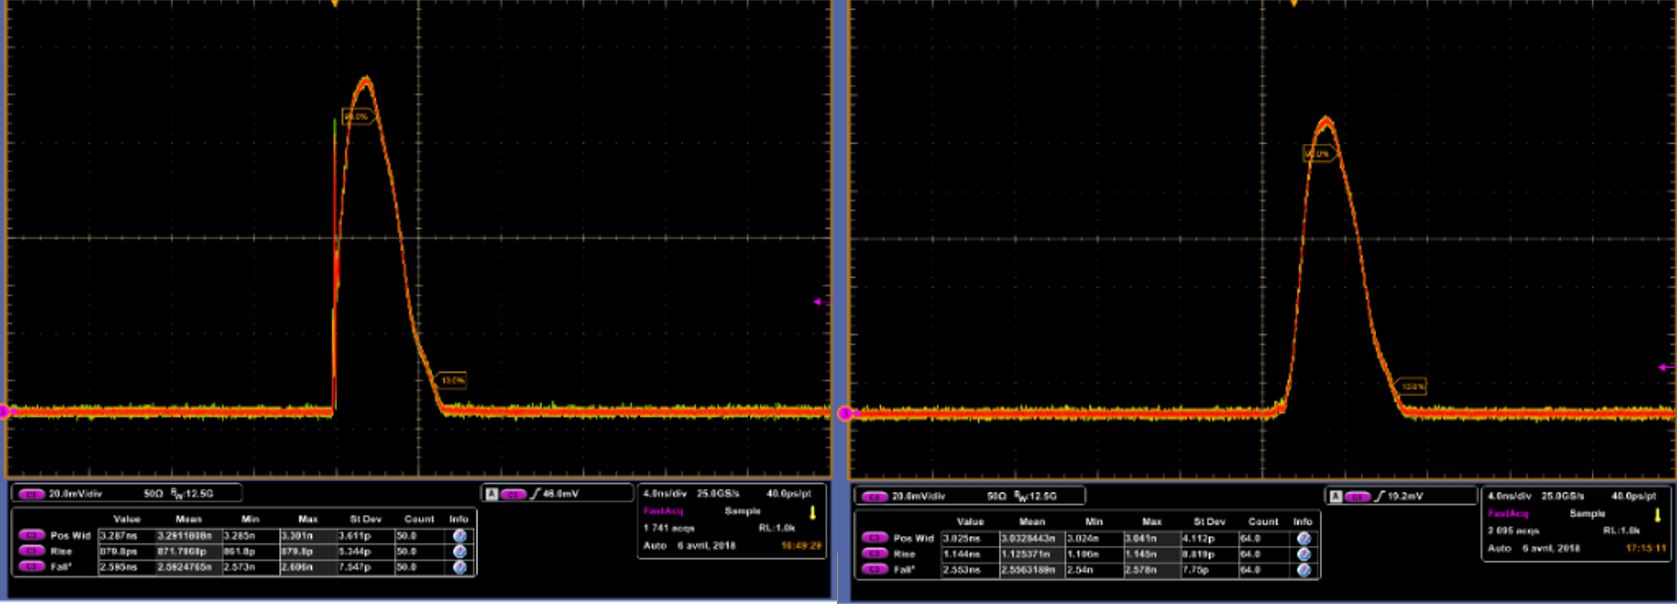Click FastAcq label, left scope
This screenshot has height=604, width=1677.
(662, 510)
